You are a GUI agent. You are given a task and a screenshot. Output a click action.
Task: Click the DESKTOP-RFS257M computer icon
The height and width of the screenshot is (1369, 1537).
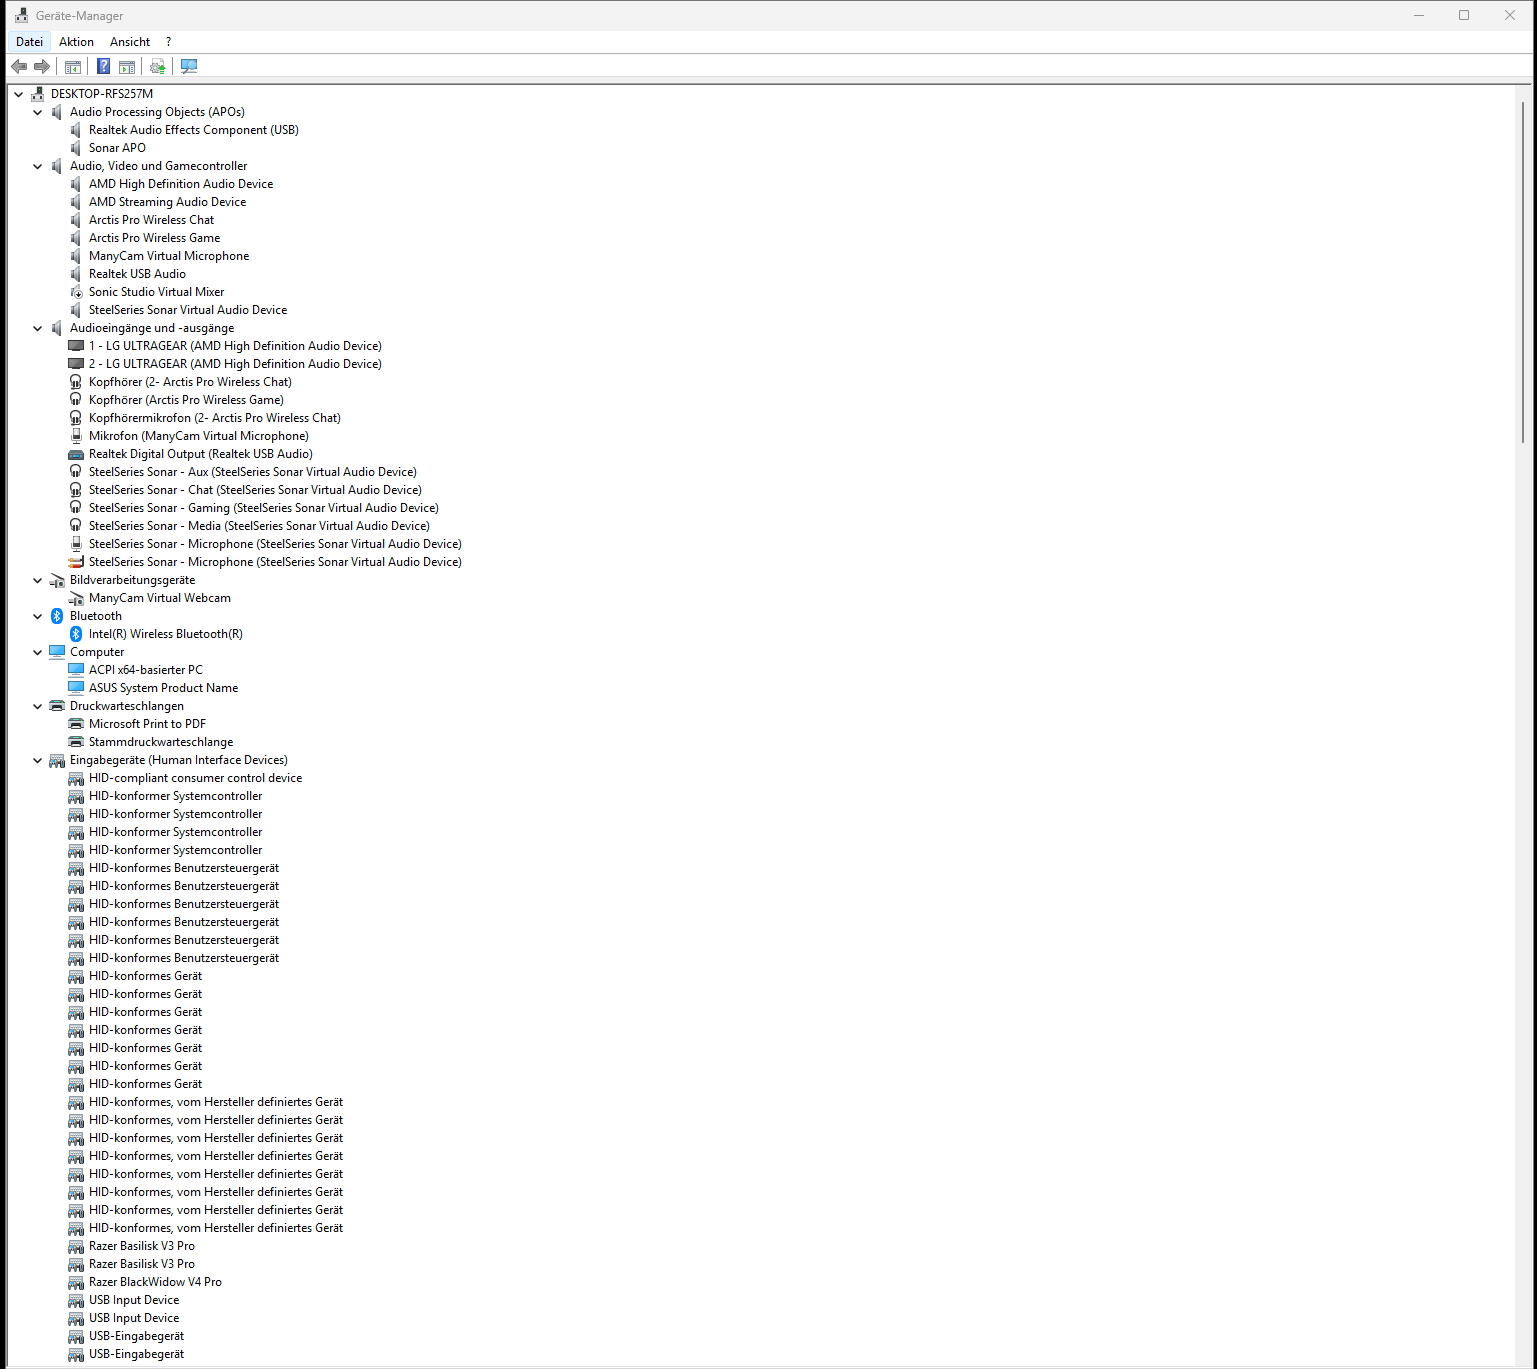pos(38,94)
